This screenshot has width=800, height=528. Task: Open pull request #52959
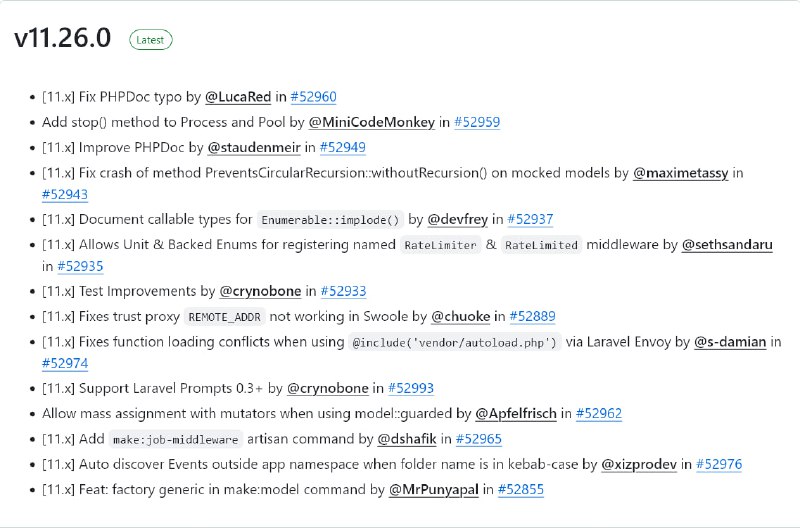[477, 122]
